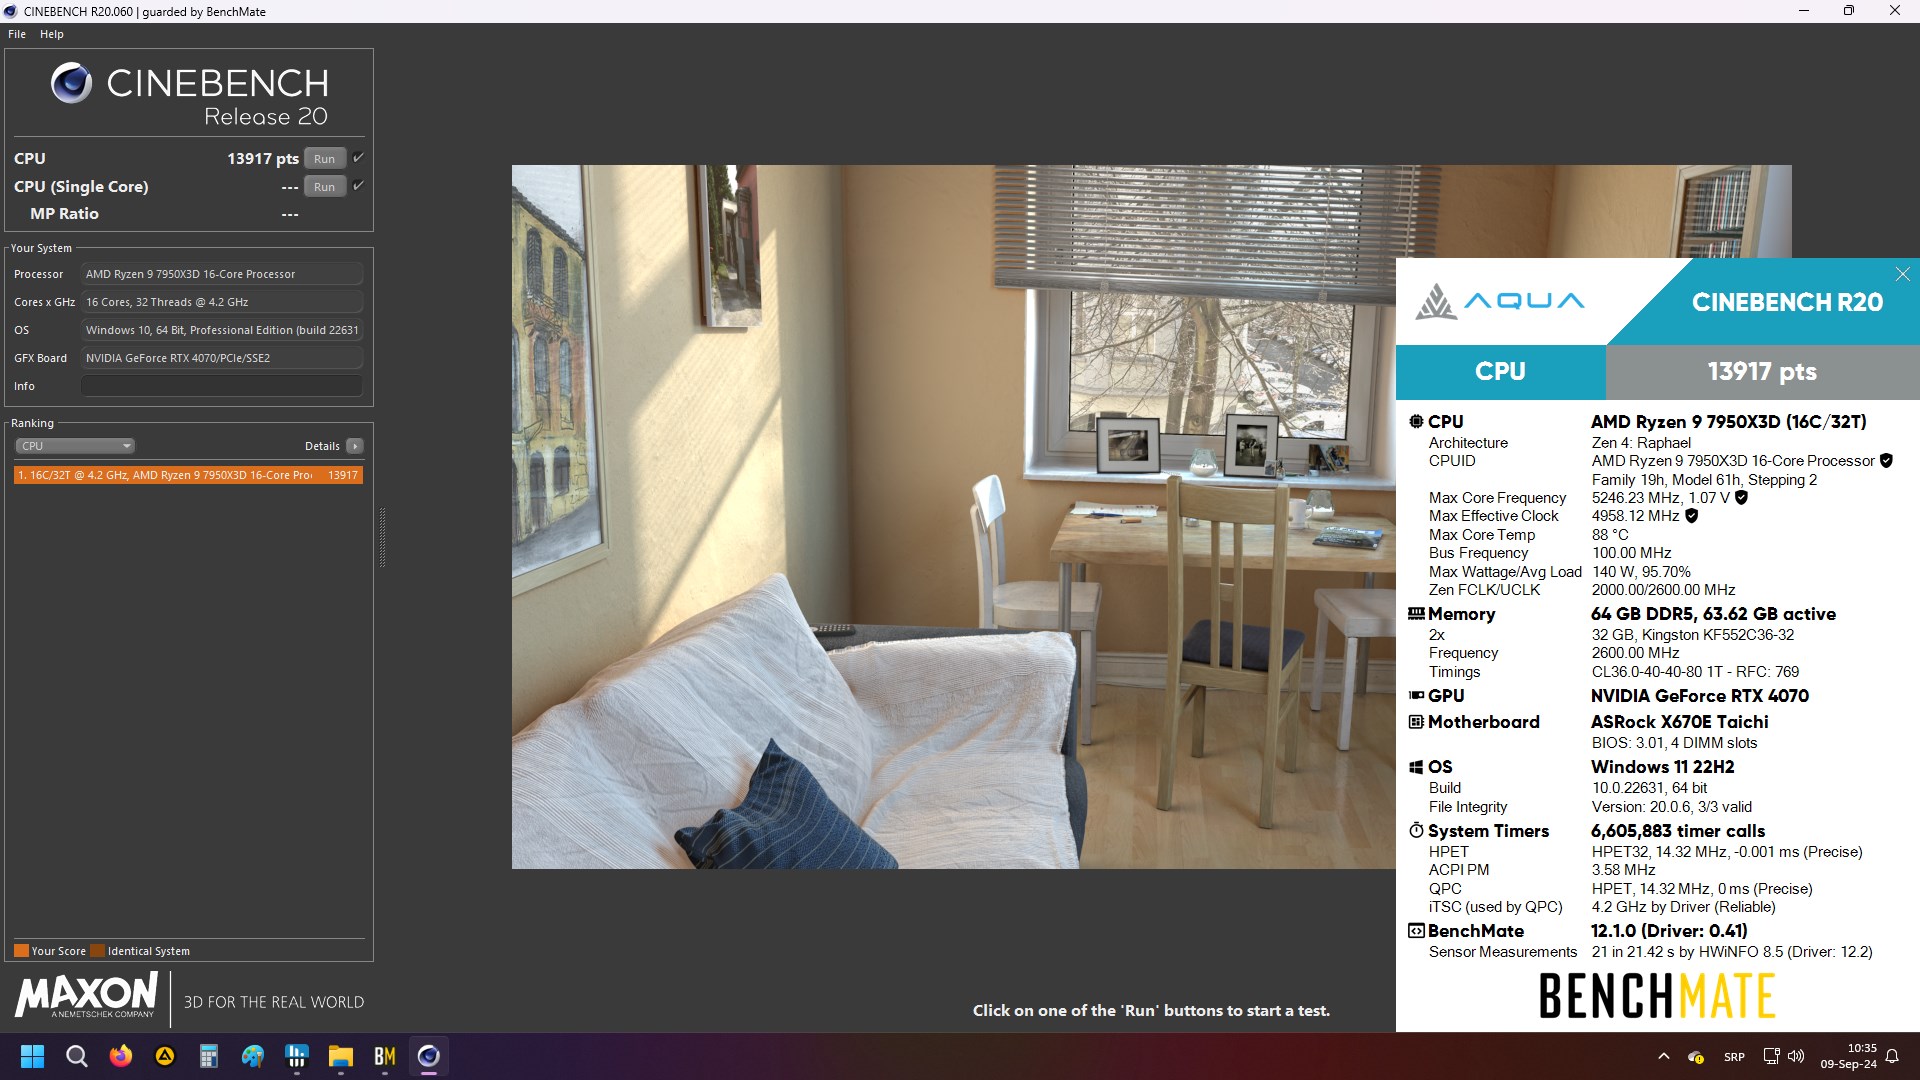The height and width of the screenshot is (1080, 1920).
Task: Close the BenchMate result overlay
Action: 1902,274
